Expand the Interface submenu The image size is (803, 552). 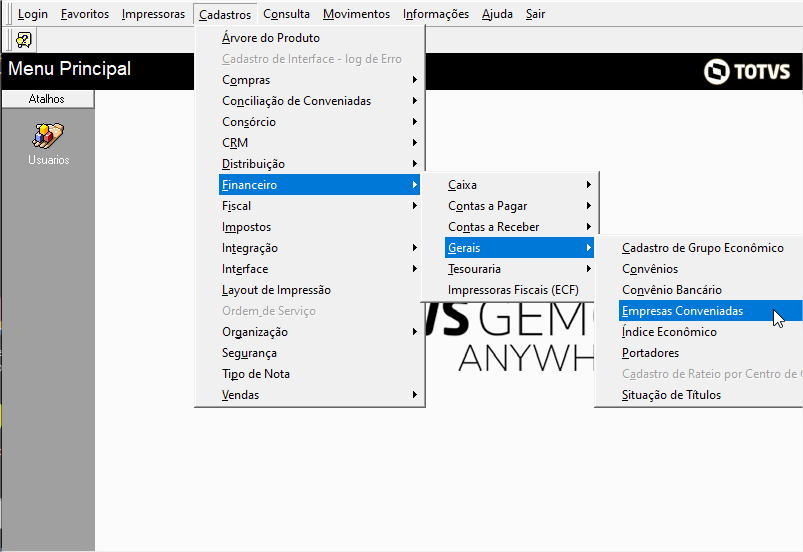[x=319, y=269]
